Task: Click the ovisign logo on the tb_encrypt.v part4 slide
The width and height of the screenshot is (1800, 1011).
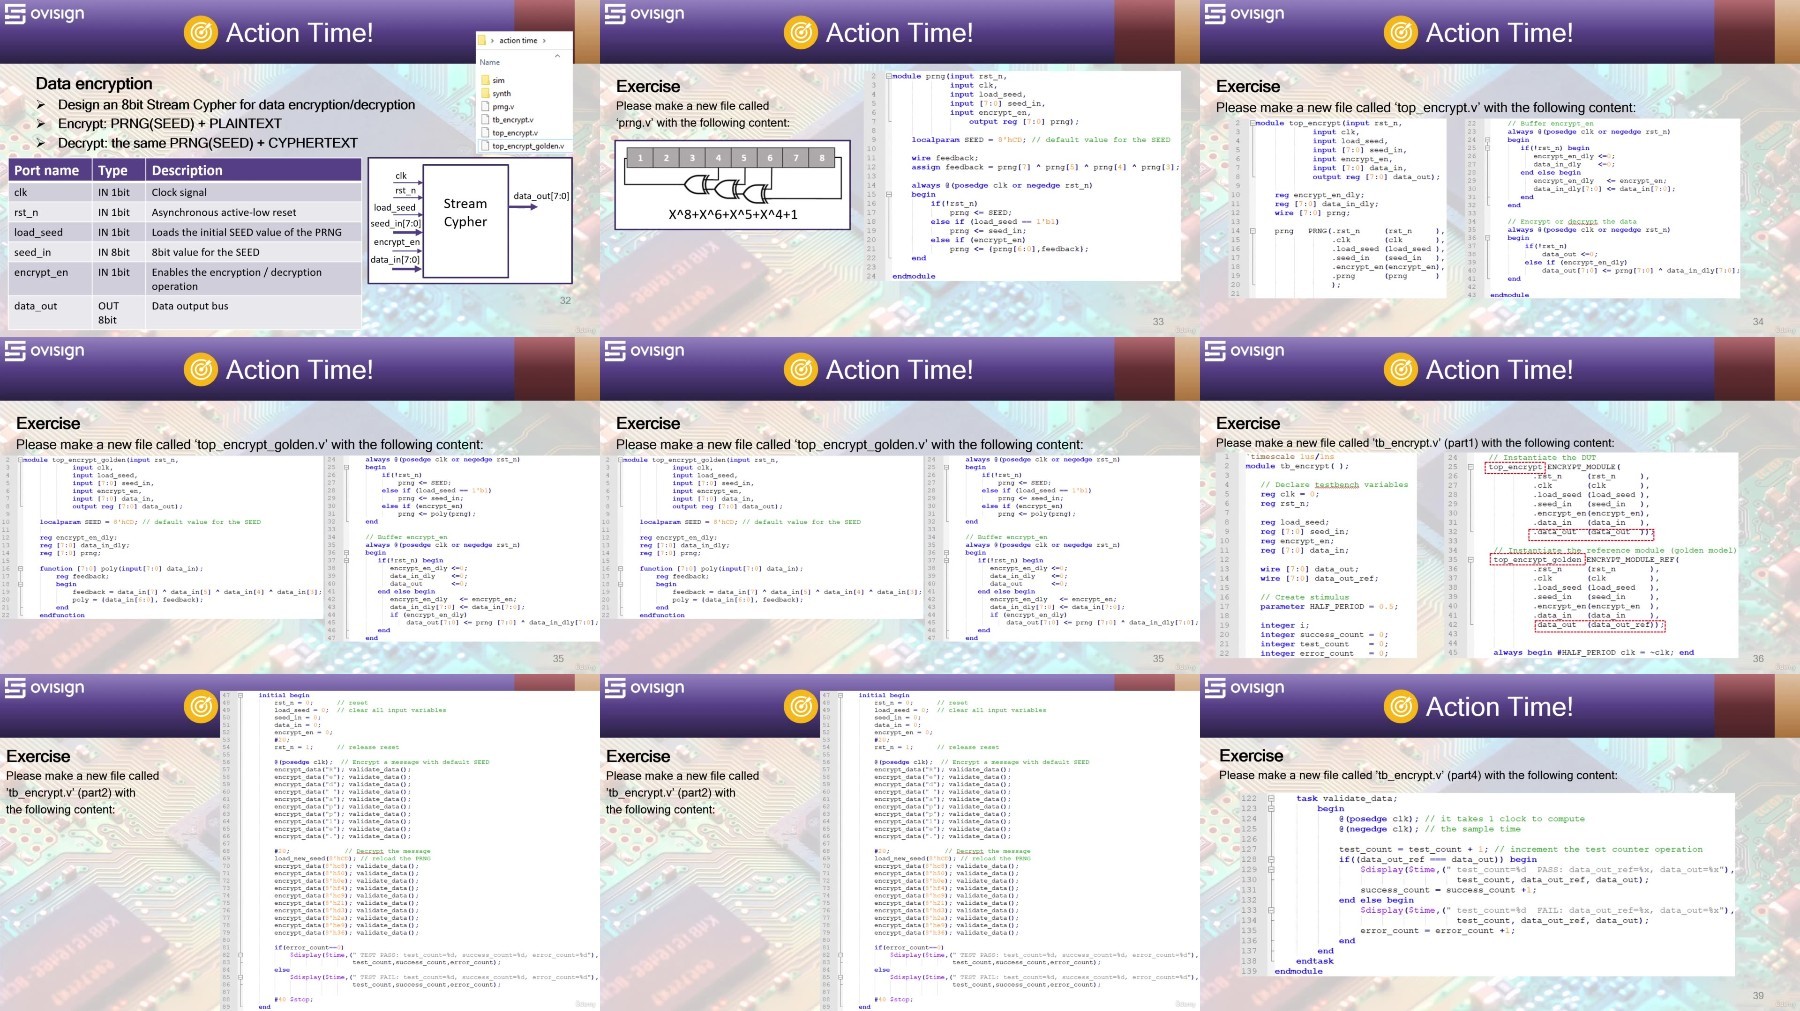Action: (1245, 688)
